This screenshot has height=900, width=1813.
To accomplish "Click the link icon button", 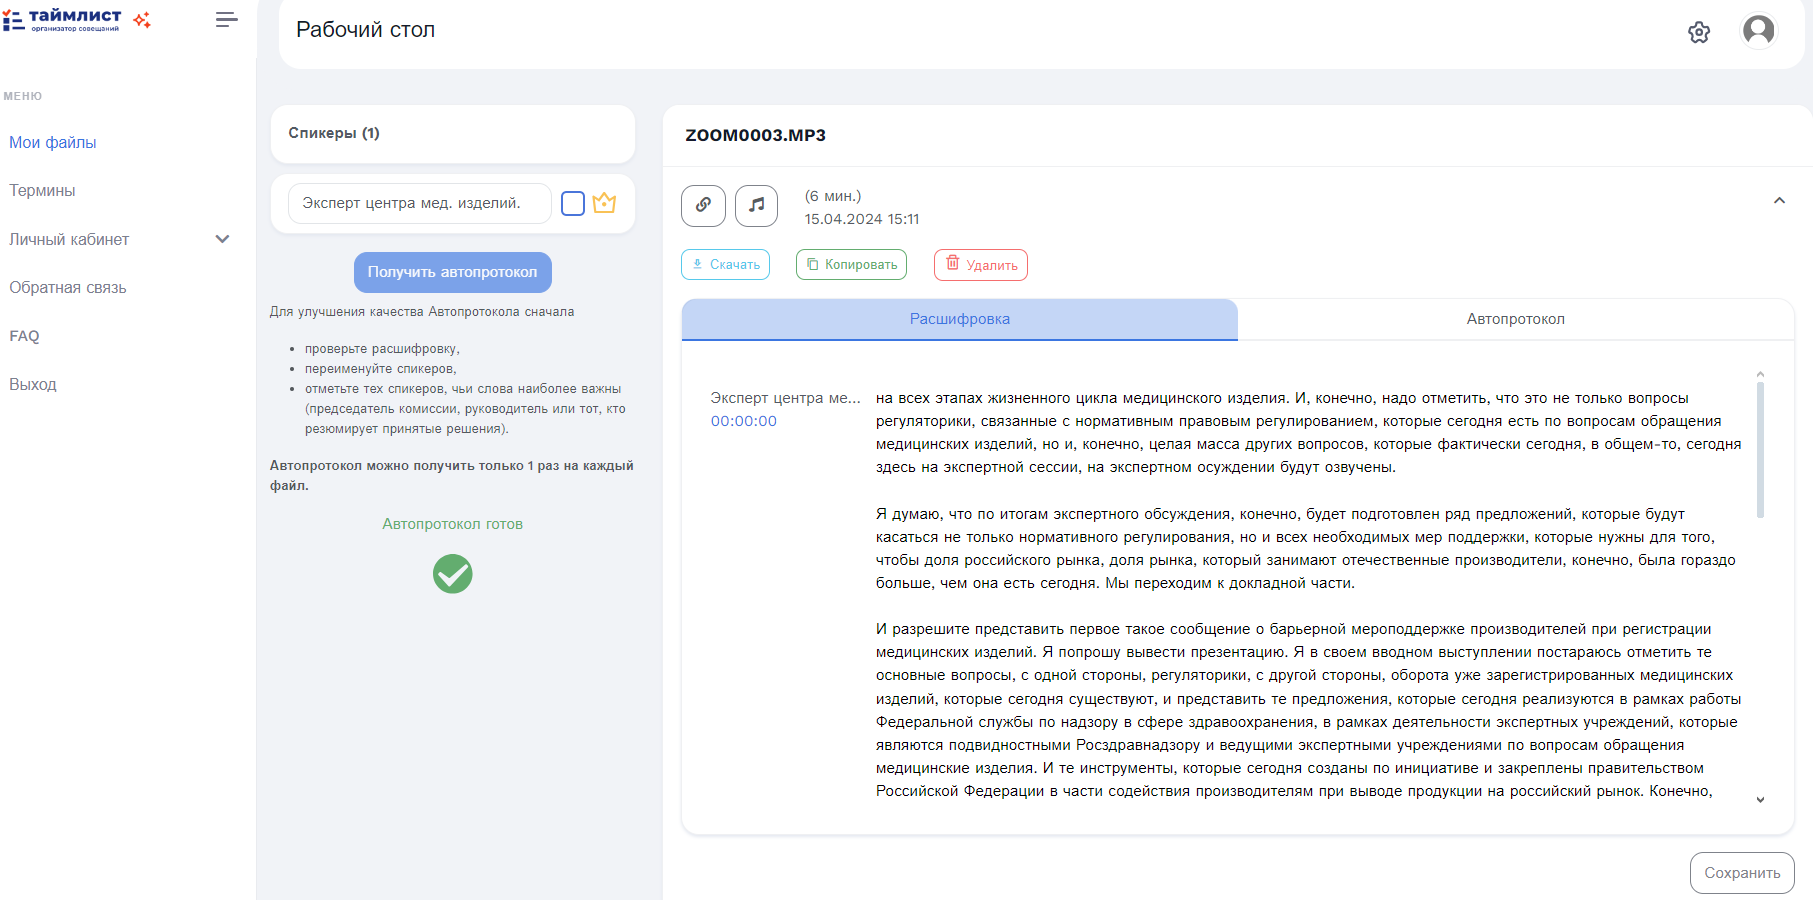I will [x=703, y=205].
